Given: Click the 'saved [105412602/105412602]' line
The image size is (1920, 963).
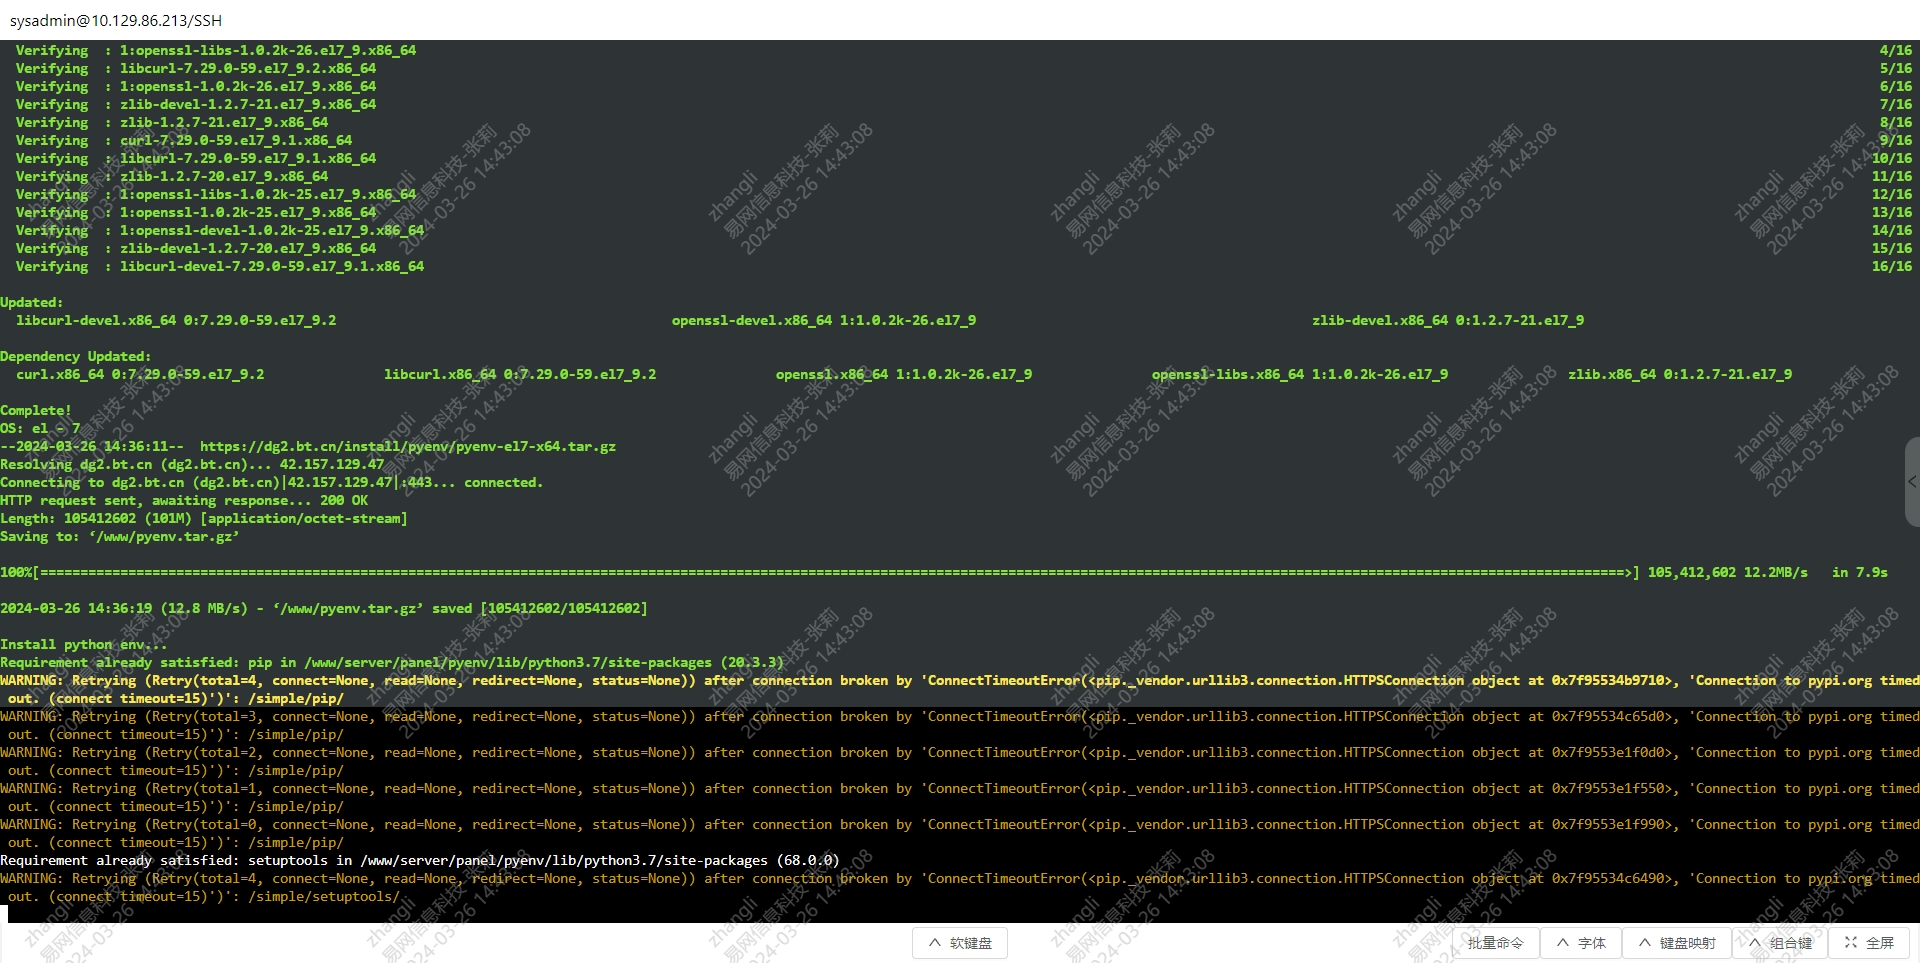Looking at the screenshot, I should [324, 608].
